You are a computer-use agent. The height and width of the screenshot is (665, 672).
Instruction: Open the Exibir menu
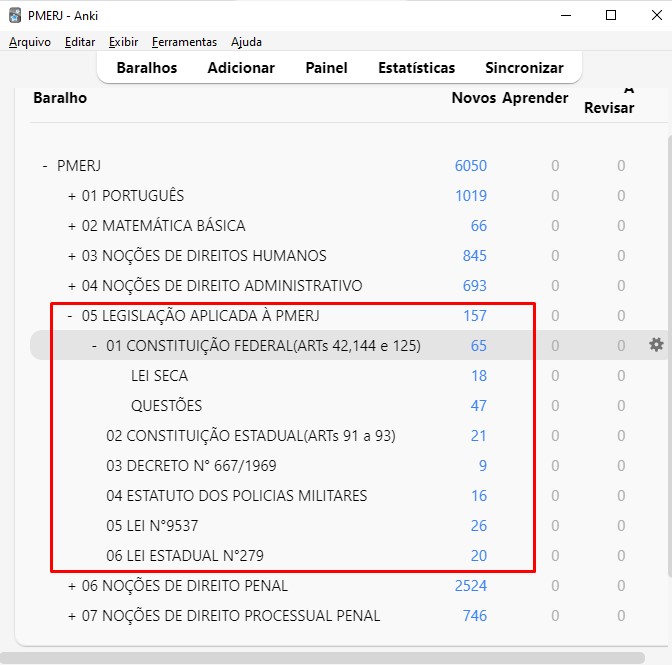123,42
